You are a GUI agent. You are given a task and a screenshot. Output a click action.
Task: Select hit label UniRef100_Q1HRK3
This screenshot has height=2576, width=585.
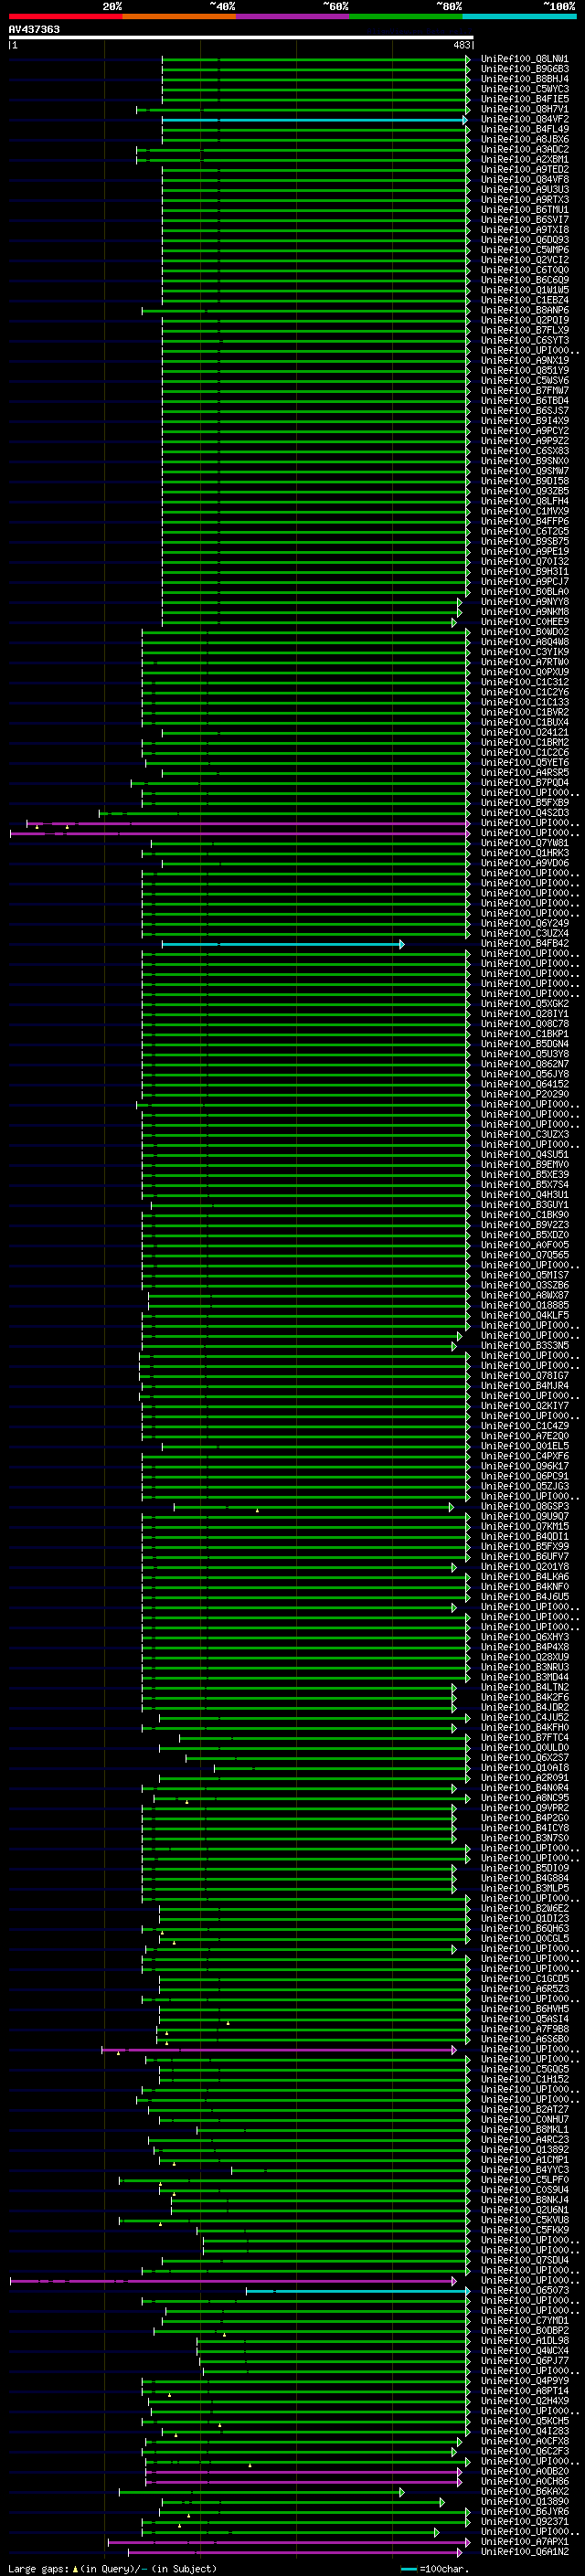click(x=525, y=853)
